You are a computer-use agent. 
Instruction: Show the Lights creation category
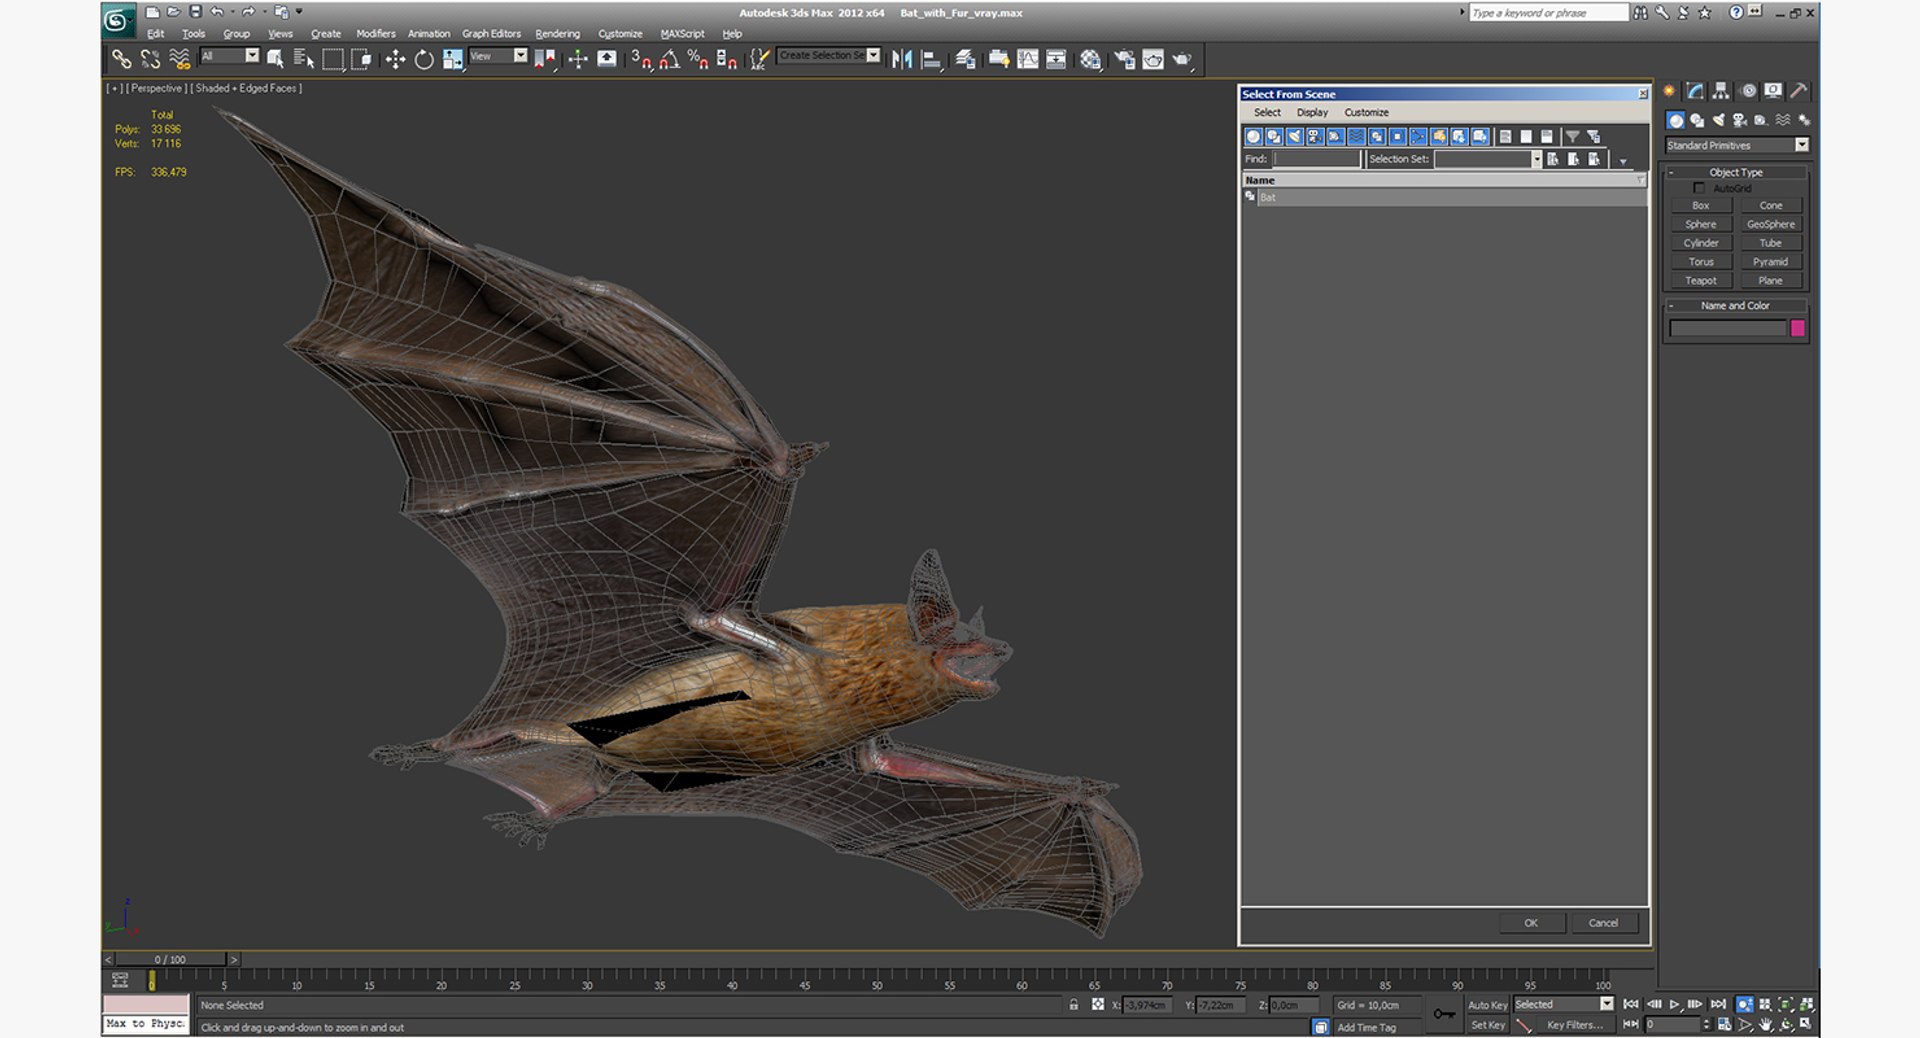pyautogui.click(x=1718, y=120)
